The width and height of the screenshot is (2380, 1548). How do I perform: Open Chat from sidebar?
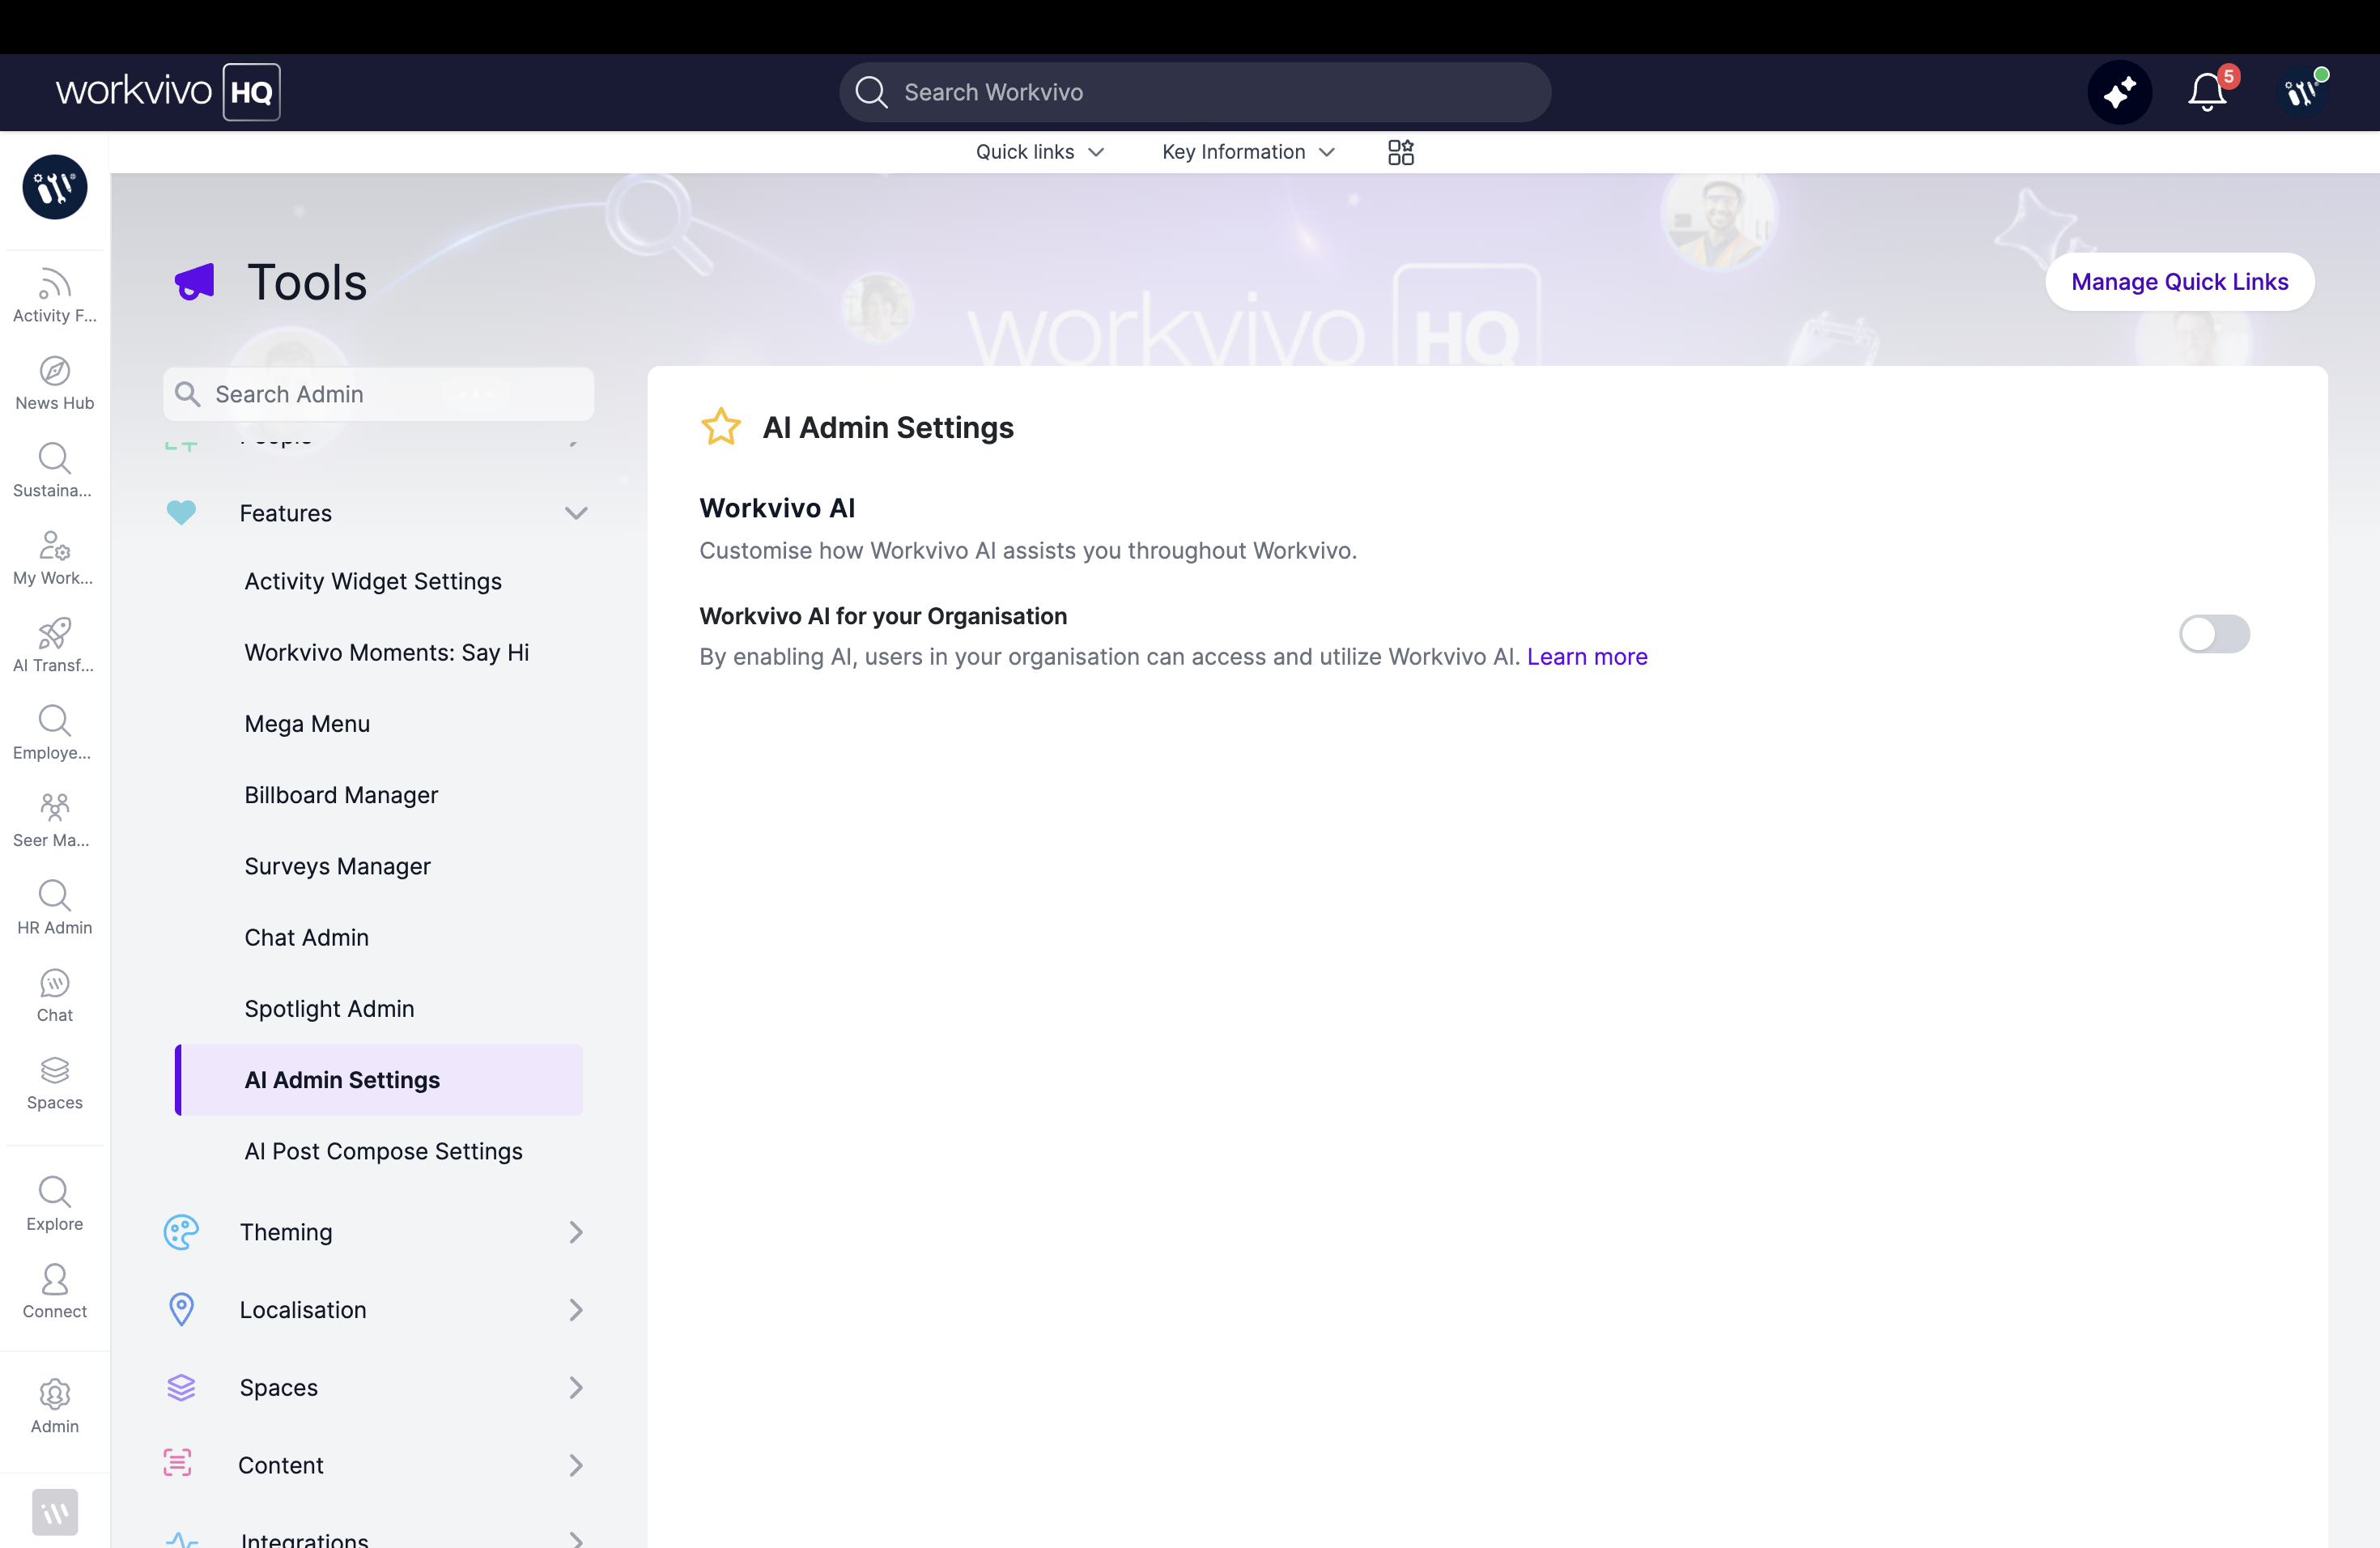point(55,995)
